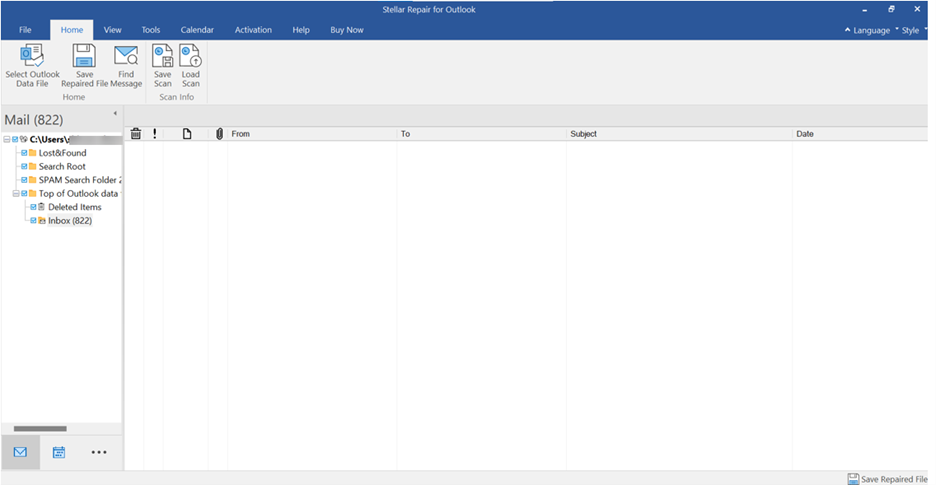Open the more options ellipsis icon
The image size is (936, 485).
point(99,452)
